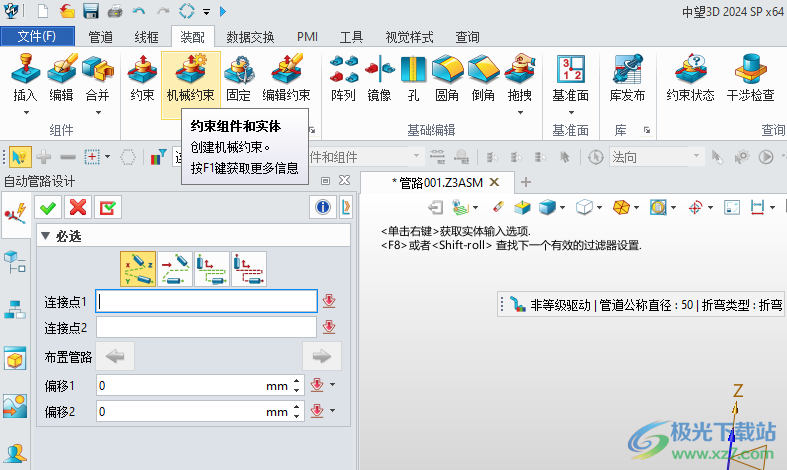The image size is (787, 470).
Task: Close the 管路001.Z3ASM document tab
Action: tap(494, 182)
